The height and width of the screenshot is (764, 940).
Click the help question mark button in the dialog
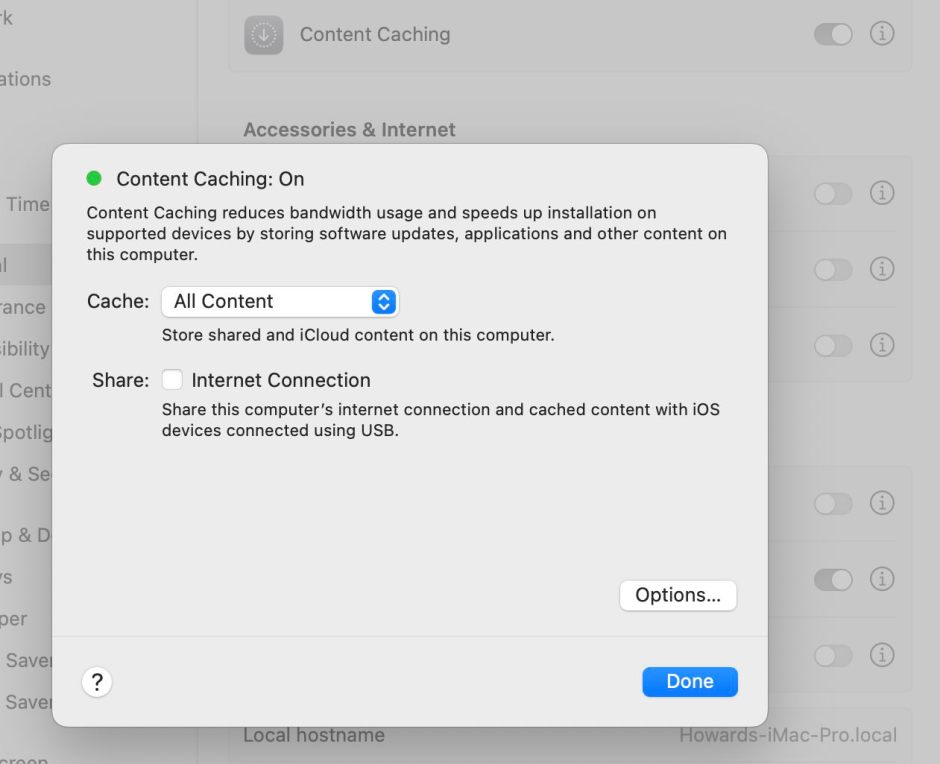97,681
